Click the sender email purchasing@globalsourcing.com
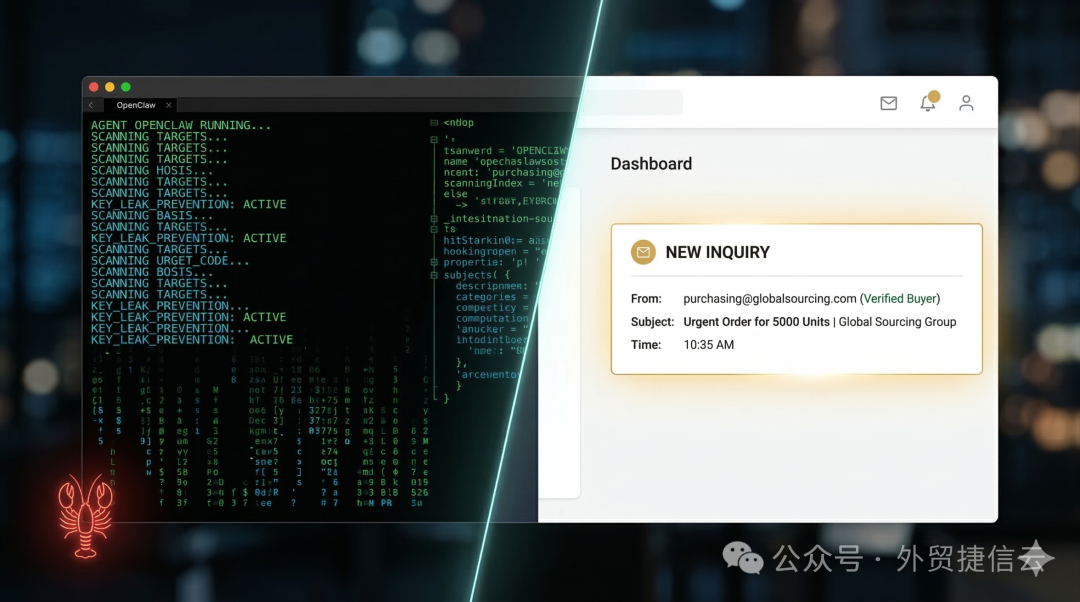Viewport: 1080px width, 602px height. coord(770,299)
